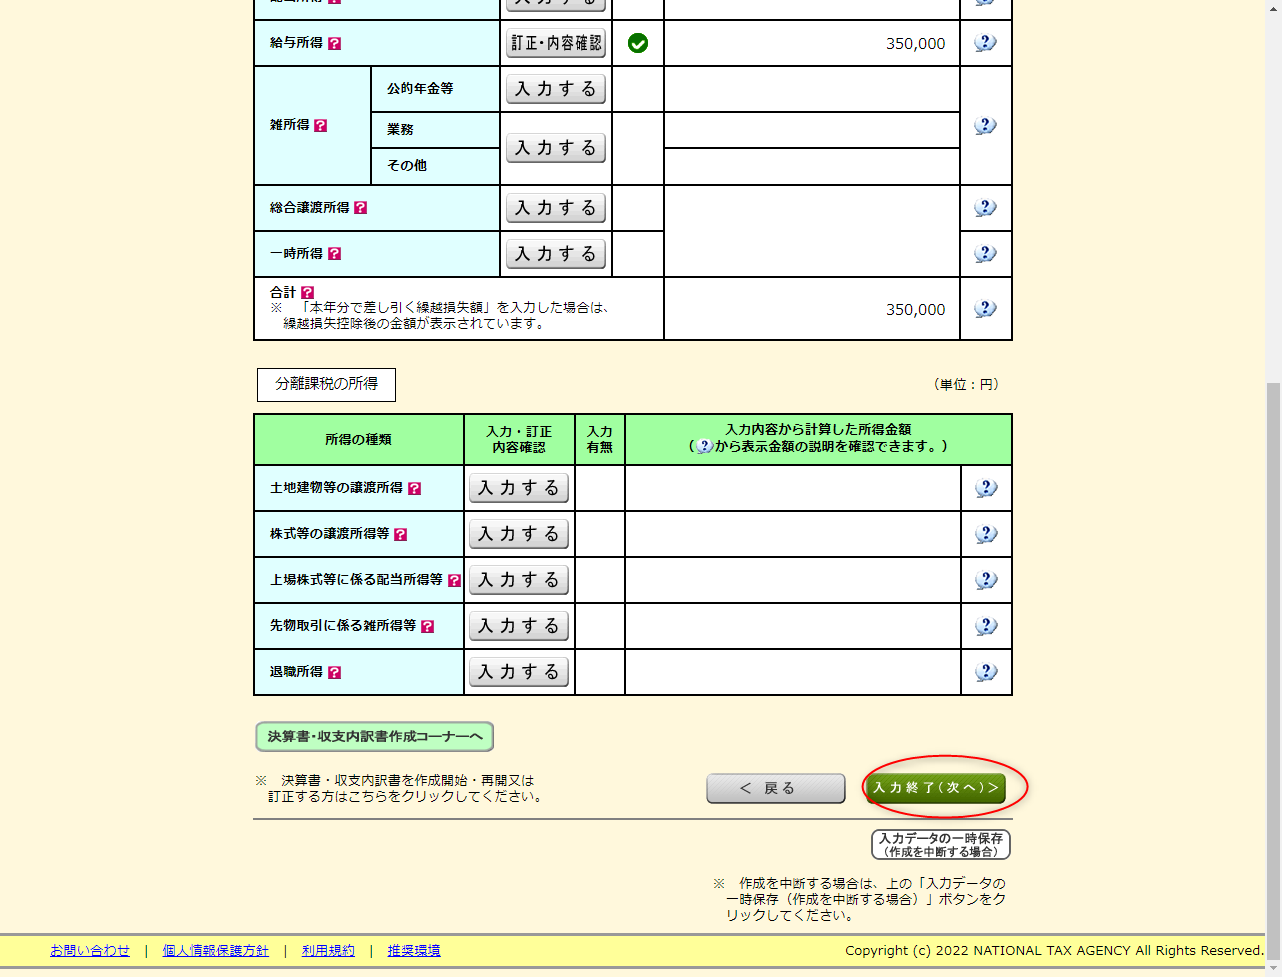
Task: Click 入力する for 総合譲渡所得
Action: pos(556,208)
